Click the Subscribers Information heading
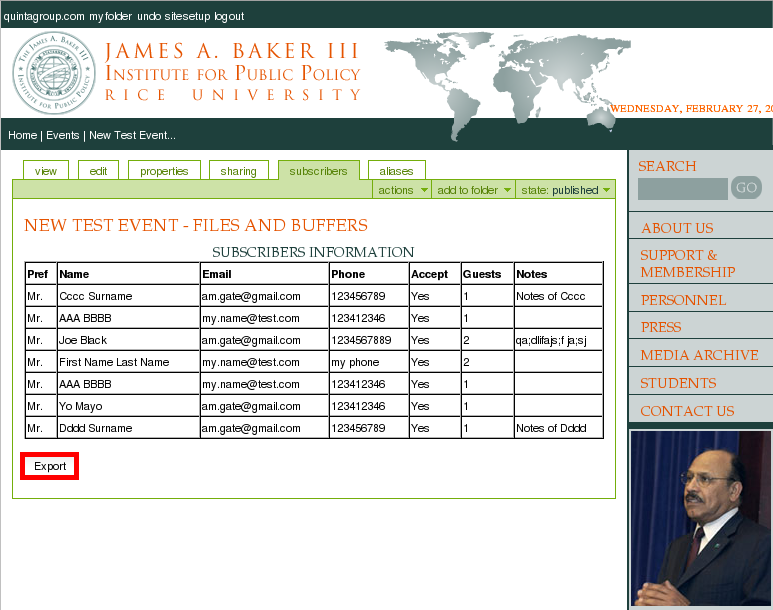 313,252
